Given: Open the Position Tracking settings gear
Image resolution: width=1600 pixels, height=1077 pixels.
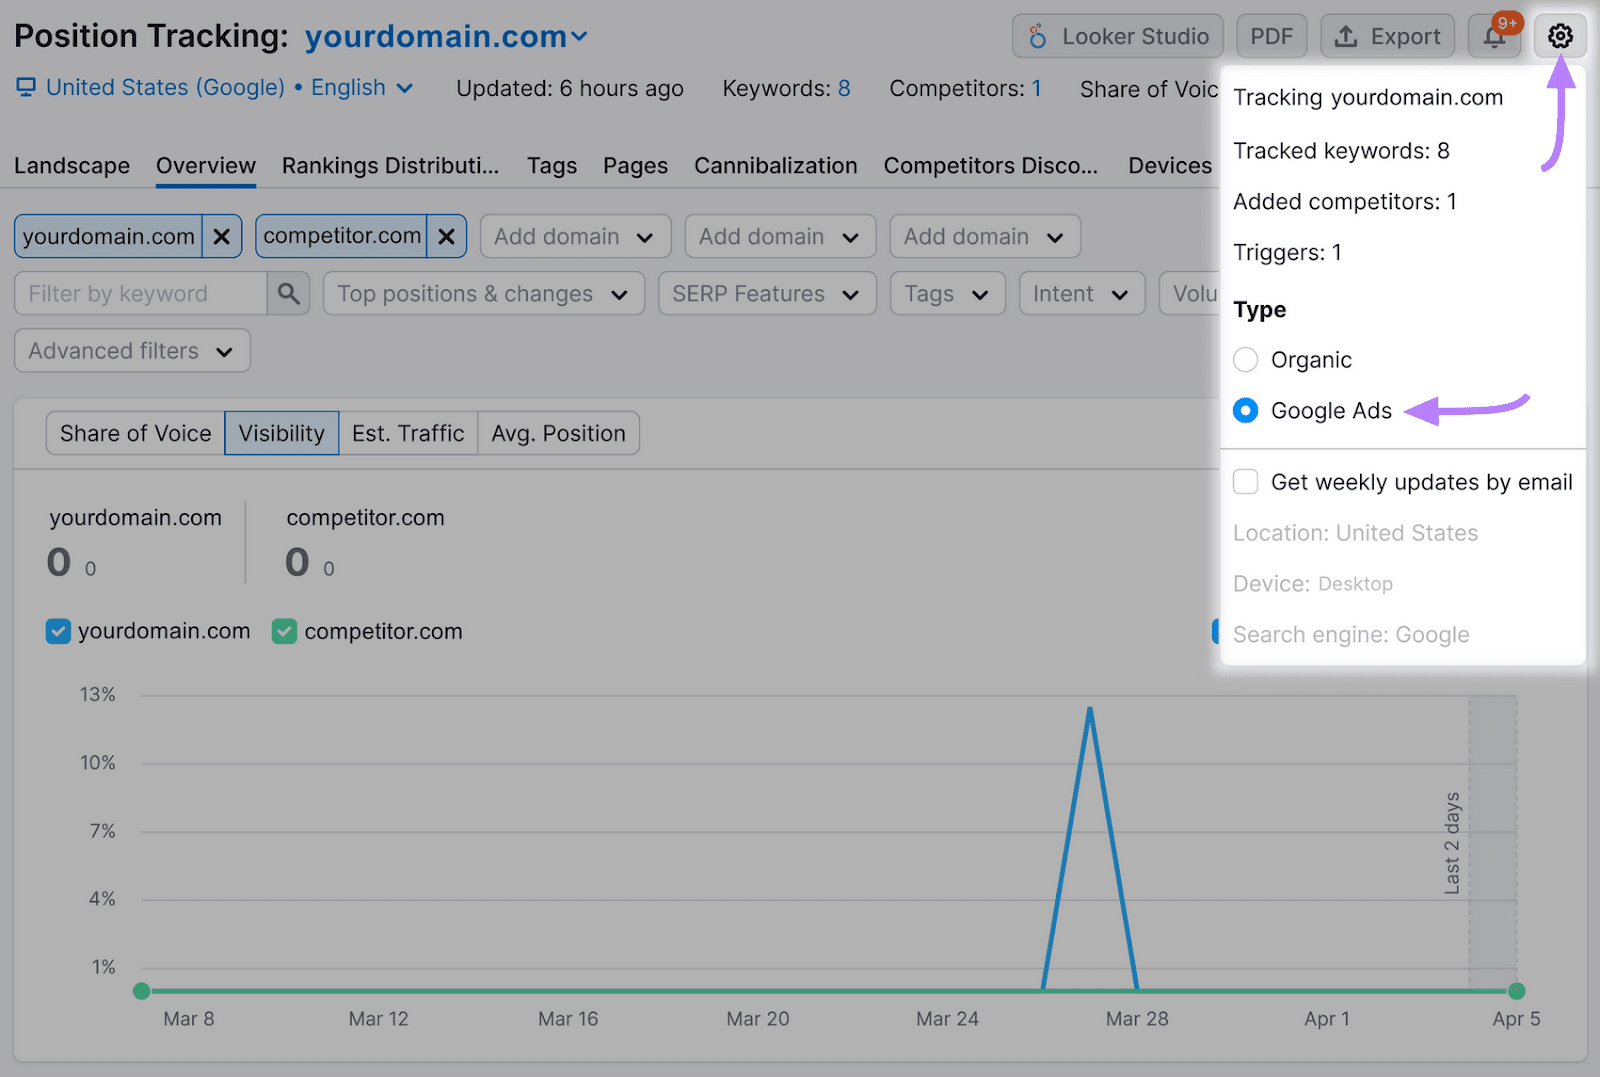Looking at the screenshot, I should tap(1560, 36).
